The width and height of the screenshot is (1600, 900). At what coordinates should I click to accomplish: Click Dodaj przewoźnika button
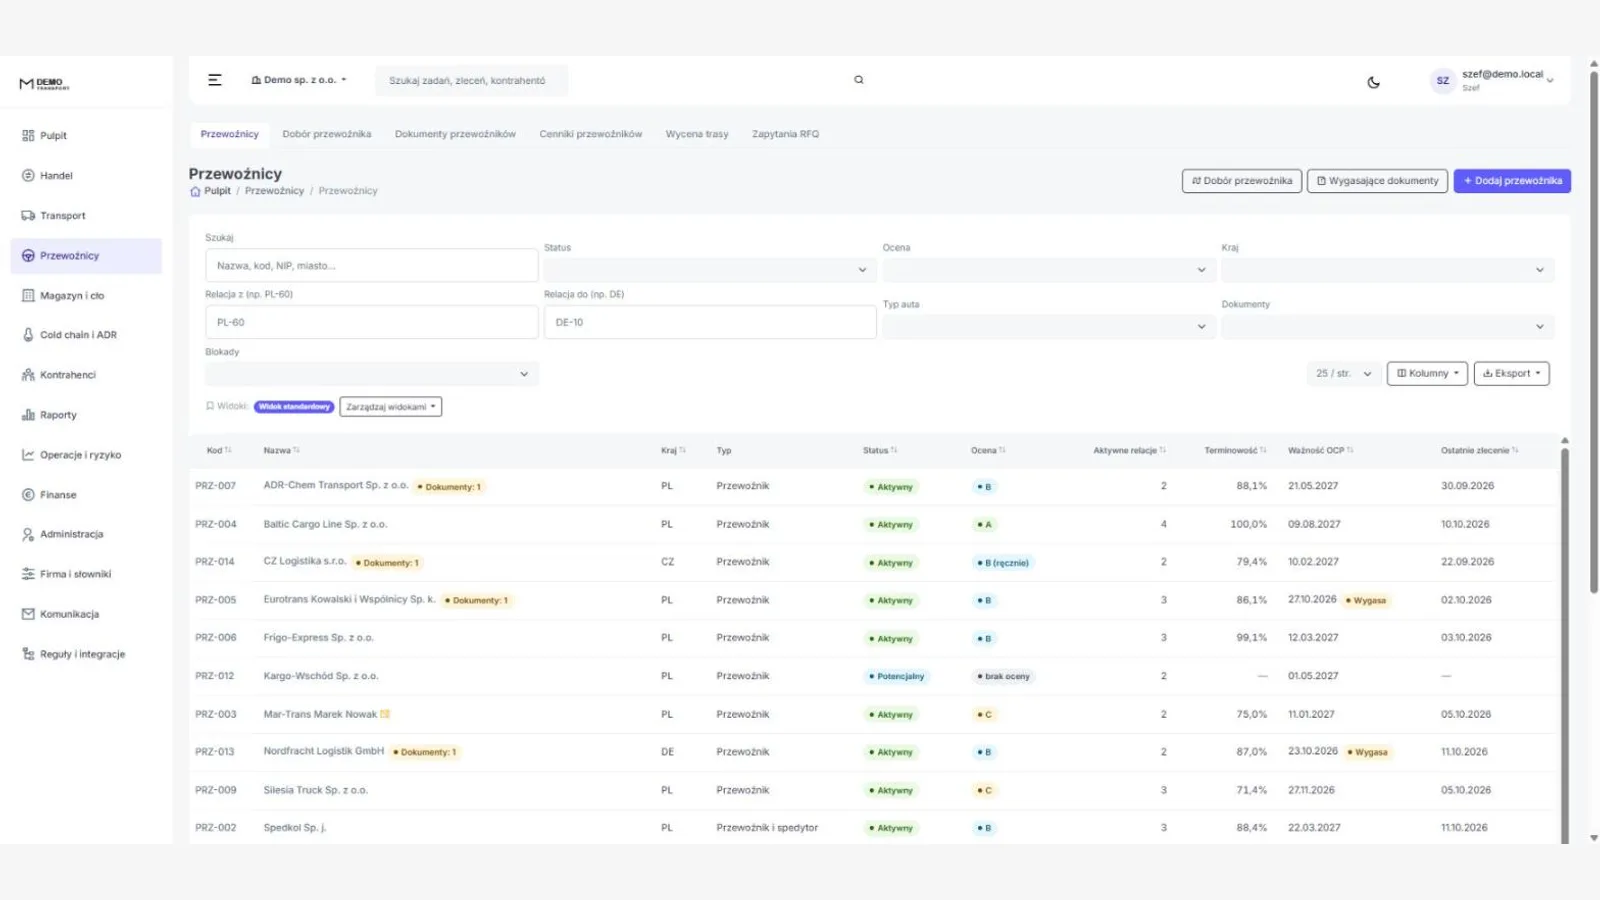pos(1512,181)
